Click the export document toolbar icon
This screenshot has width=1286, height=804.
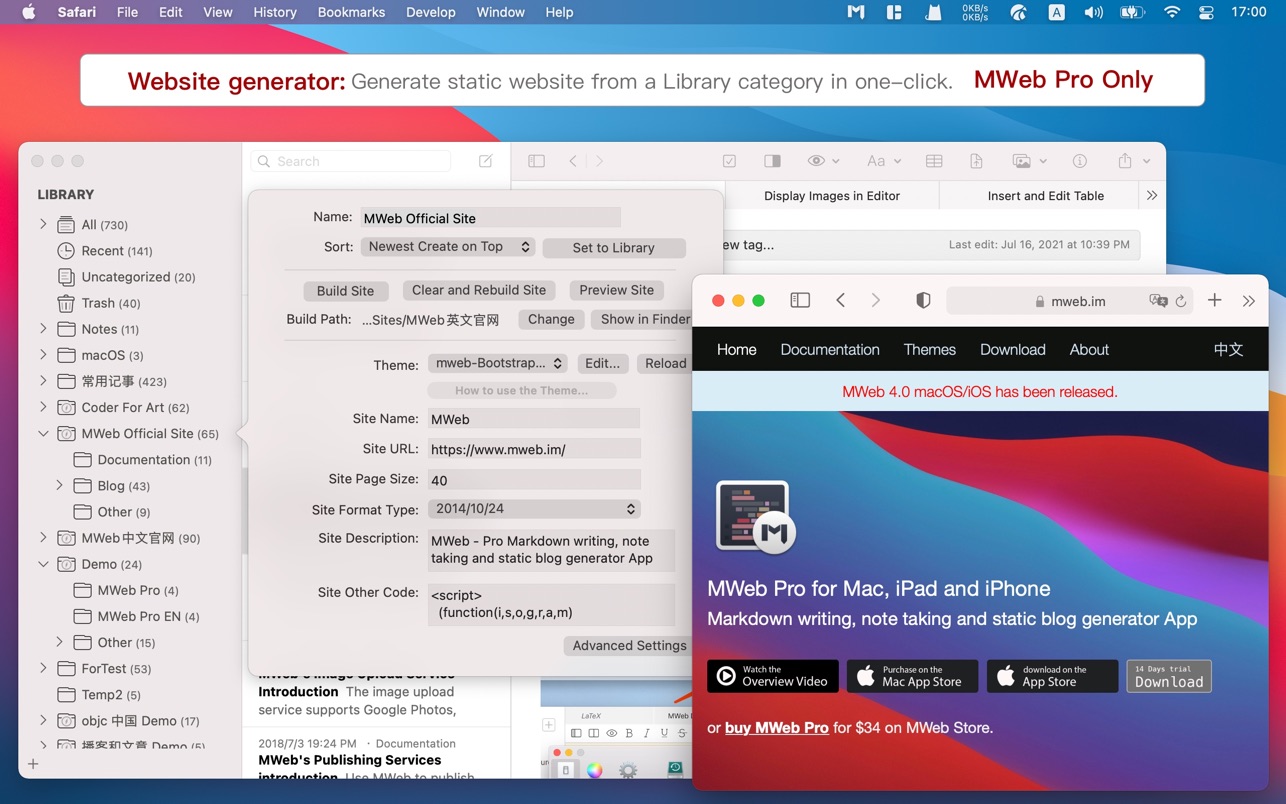976,161
